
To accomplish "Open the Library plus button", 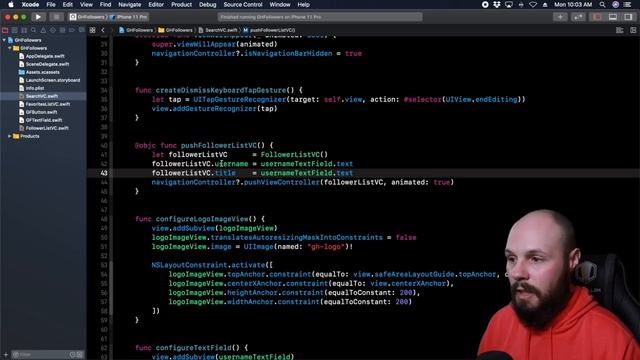I will pyautogui.click(x=560, y=17).
